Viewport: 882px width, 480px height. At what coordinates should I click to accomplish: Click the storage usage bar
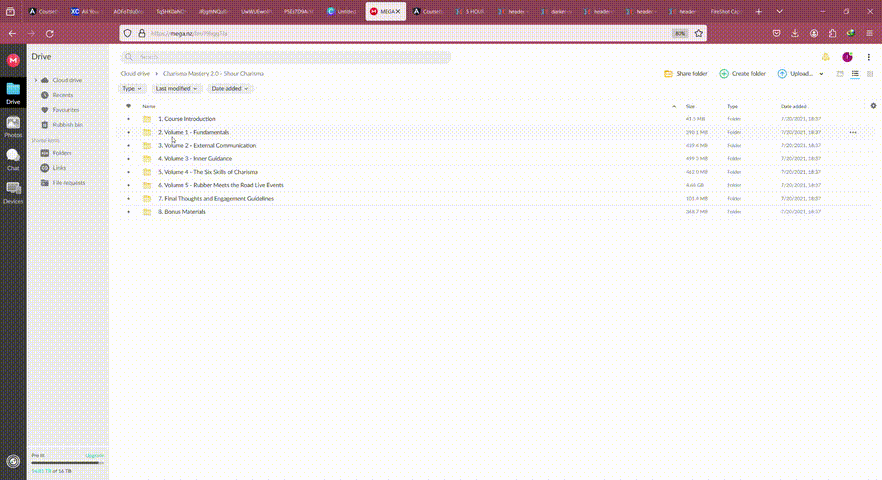point(68,463)
